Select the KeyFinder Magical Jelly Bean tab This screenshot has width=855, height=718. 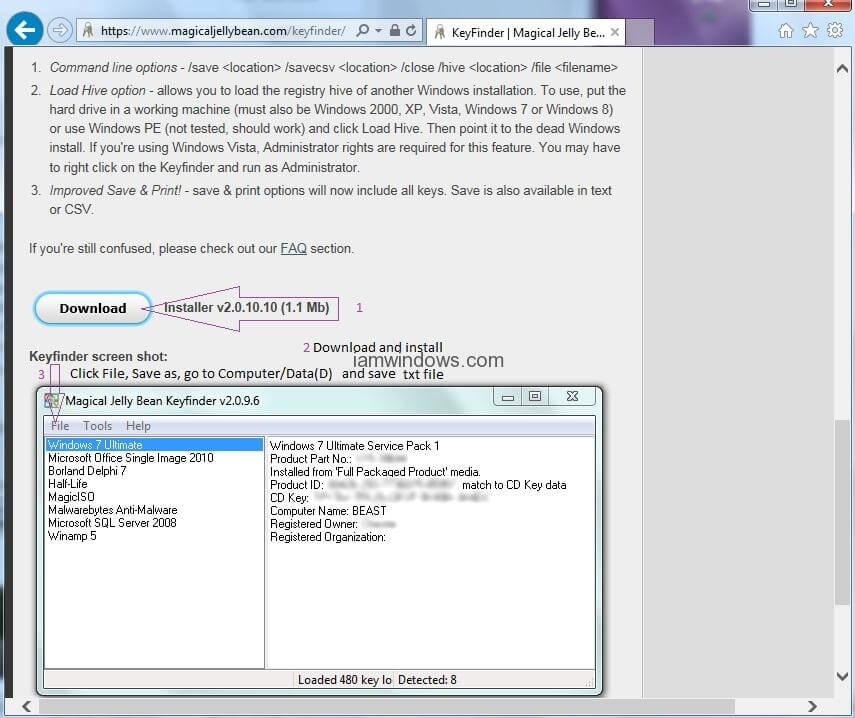coord(525,33)
